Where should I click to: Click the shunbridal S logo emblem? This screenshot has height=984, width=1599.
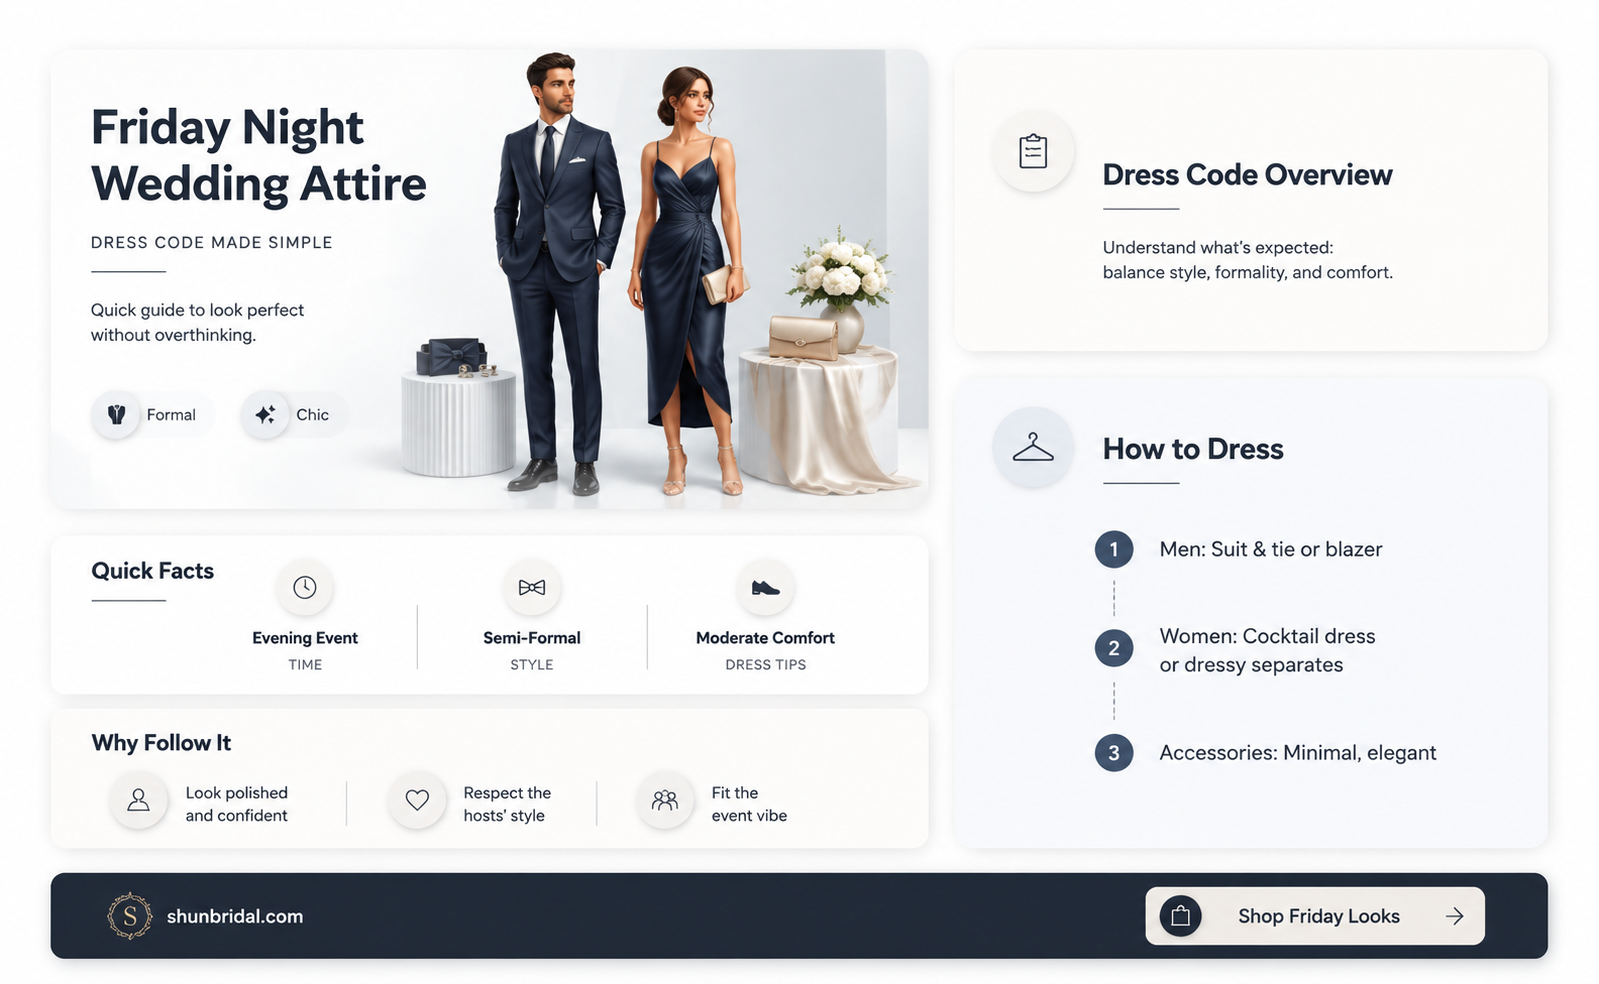(x=130, y=916)
